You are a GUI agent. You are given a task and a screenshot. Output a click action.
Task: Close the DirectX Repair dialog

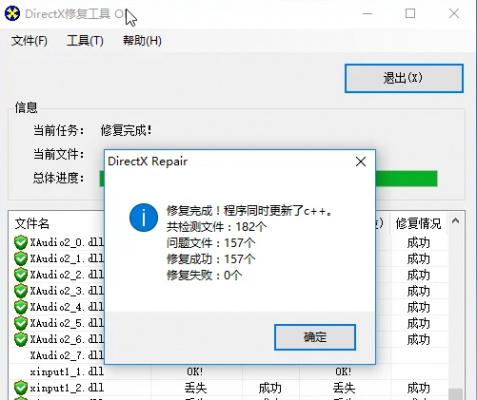pos(361,162)
